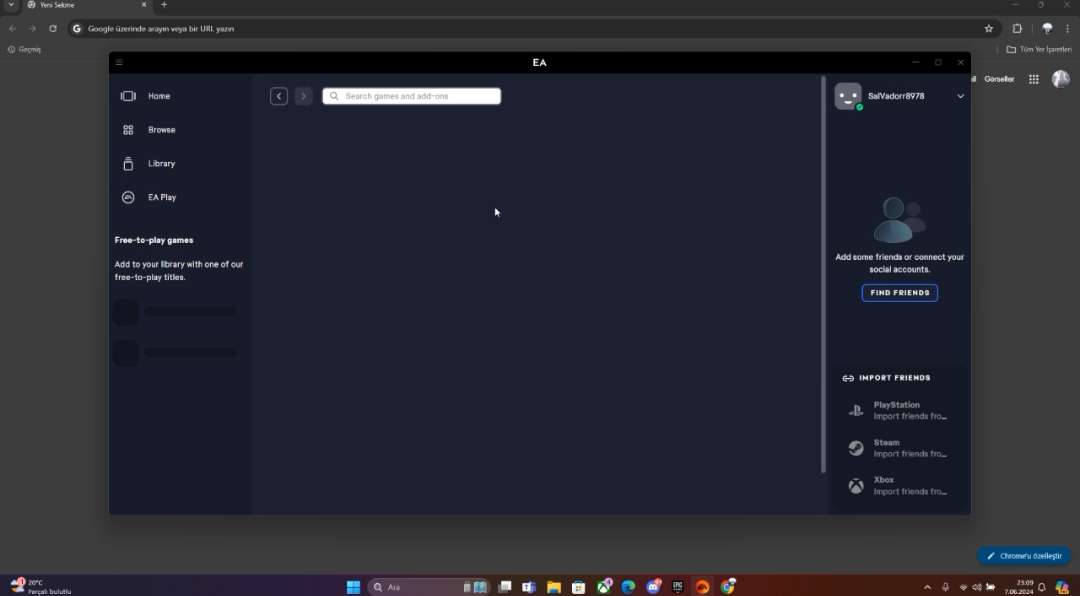The height and width of the screenshot is (596, 1080).
Task: Open File Explorer from taskbar
Action: [554, 587]
